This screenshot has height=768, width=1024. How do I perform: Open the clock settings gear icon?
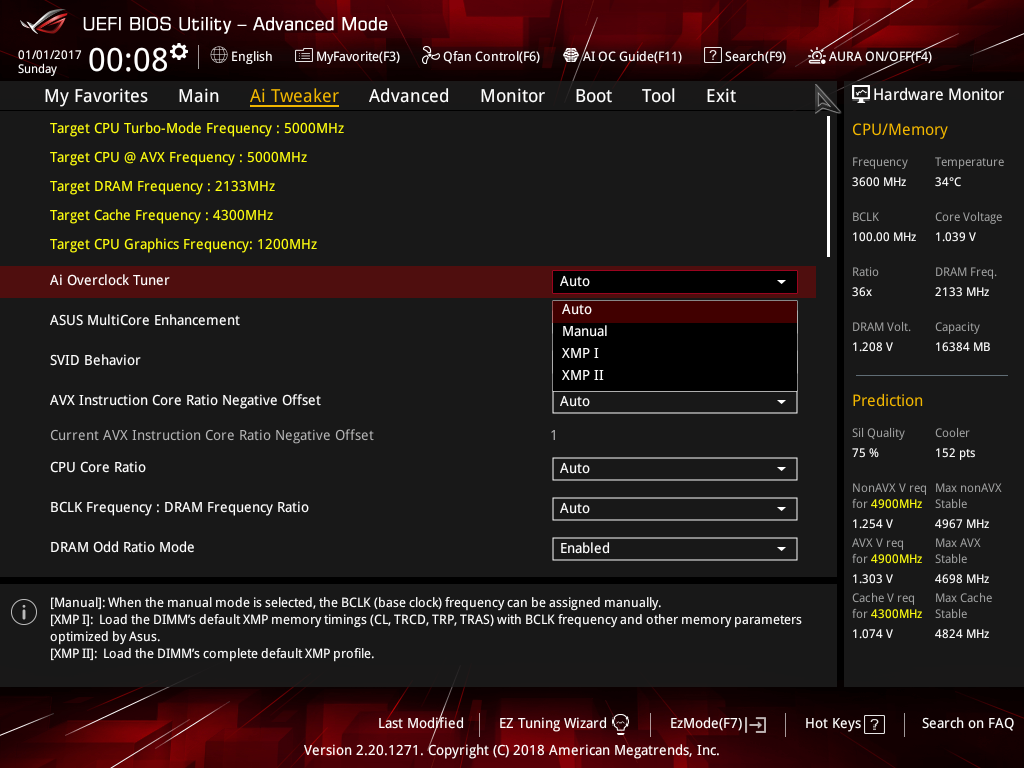coord(179,52)
